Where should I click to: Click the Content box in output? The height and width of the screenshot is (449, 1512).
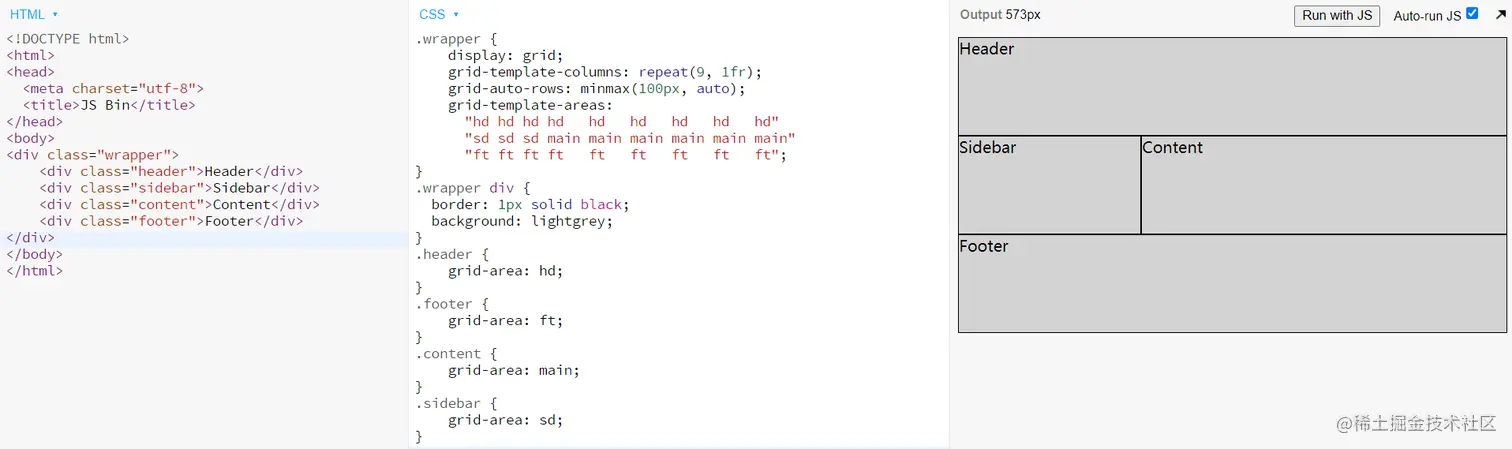tap(1324, 185)
